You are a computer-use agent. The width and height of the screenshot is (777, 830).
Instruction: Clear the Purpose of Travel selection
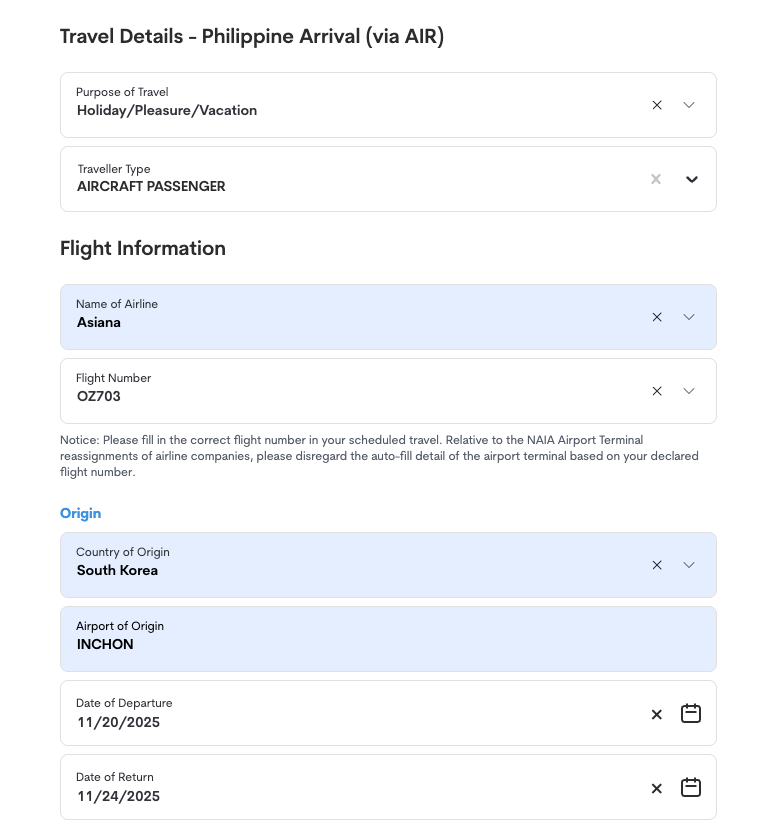click(x=657, y=105)
